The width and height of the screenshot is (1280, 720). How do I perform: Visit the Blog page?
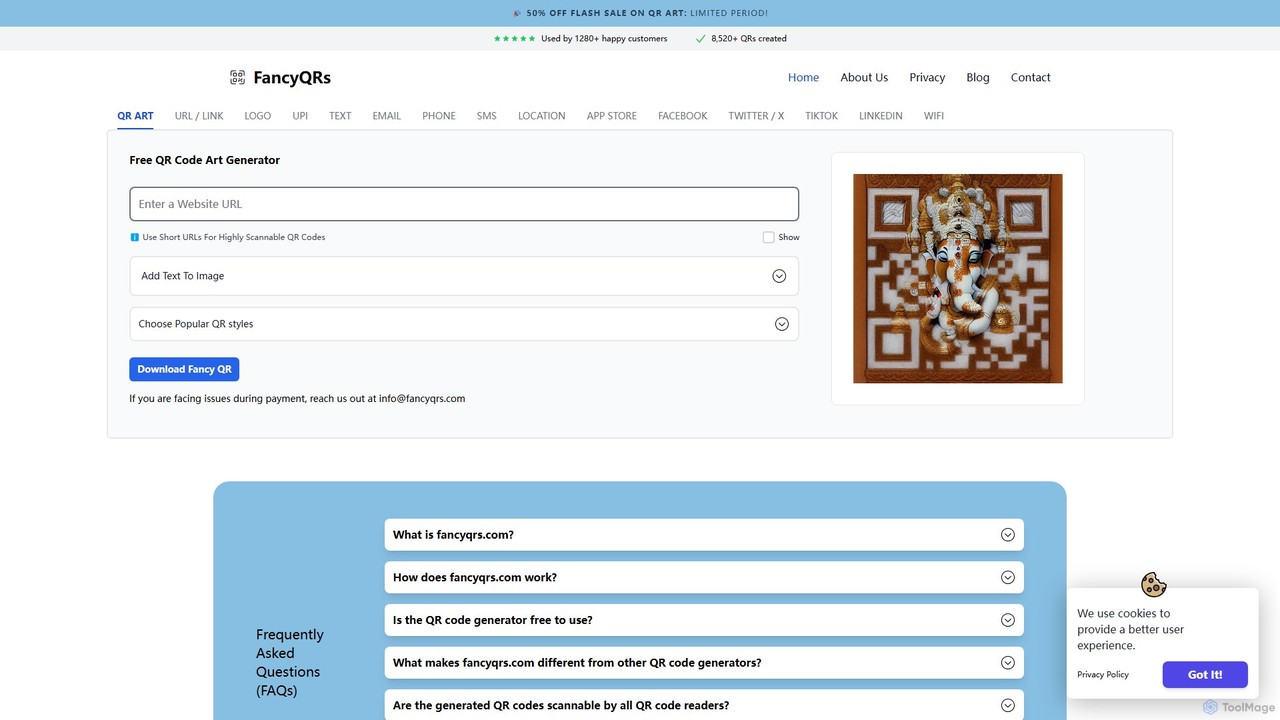(978, 77)
